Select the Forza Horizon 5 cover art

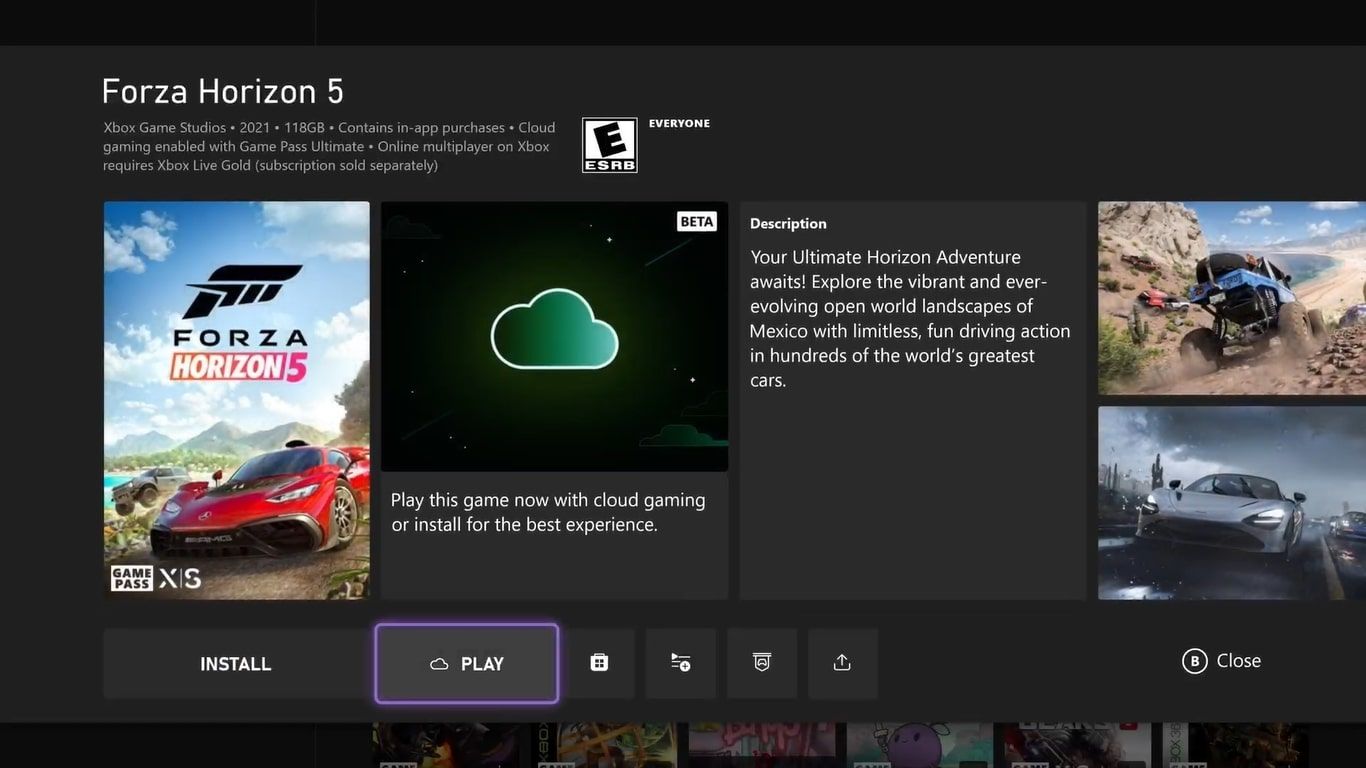(237, 401)
